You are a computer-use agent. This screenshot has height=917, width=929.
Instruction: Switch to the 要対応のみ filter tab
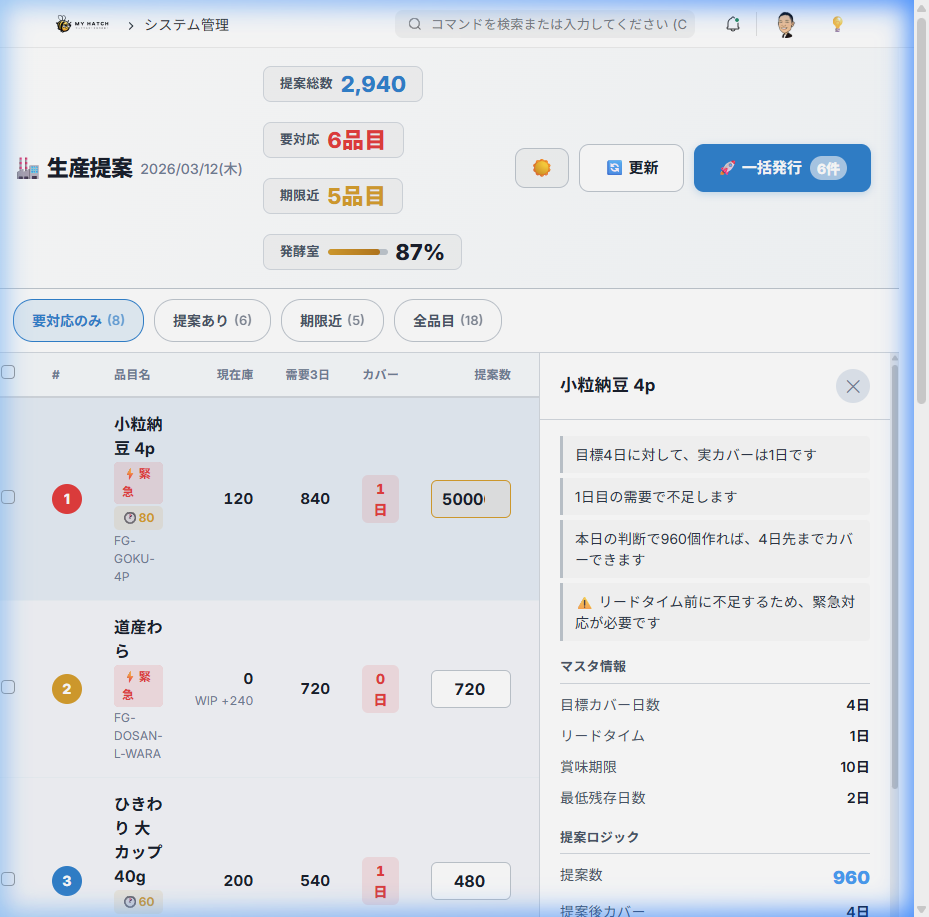pyautogui.click(x=78, y=321)
